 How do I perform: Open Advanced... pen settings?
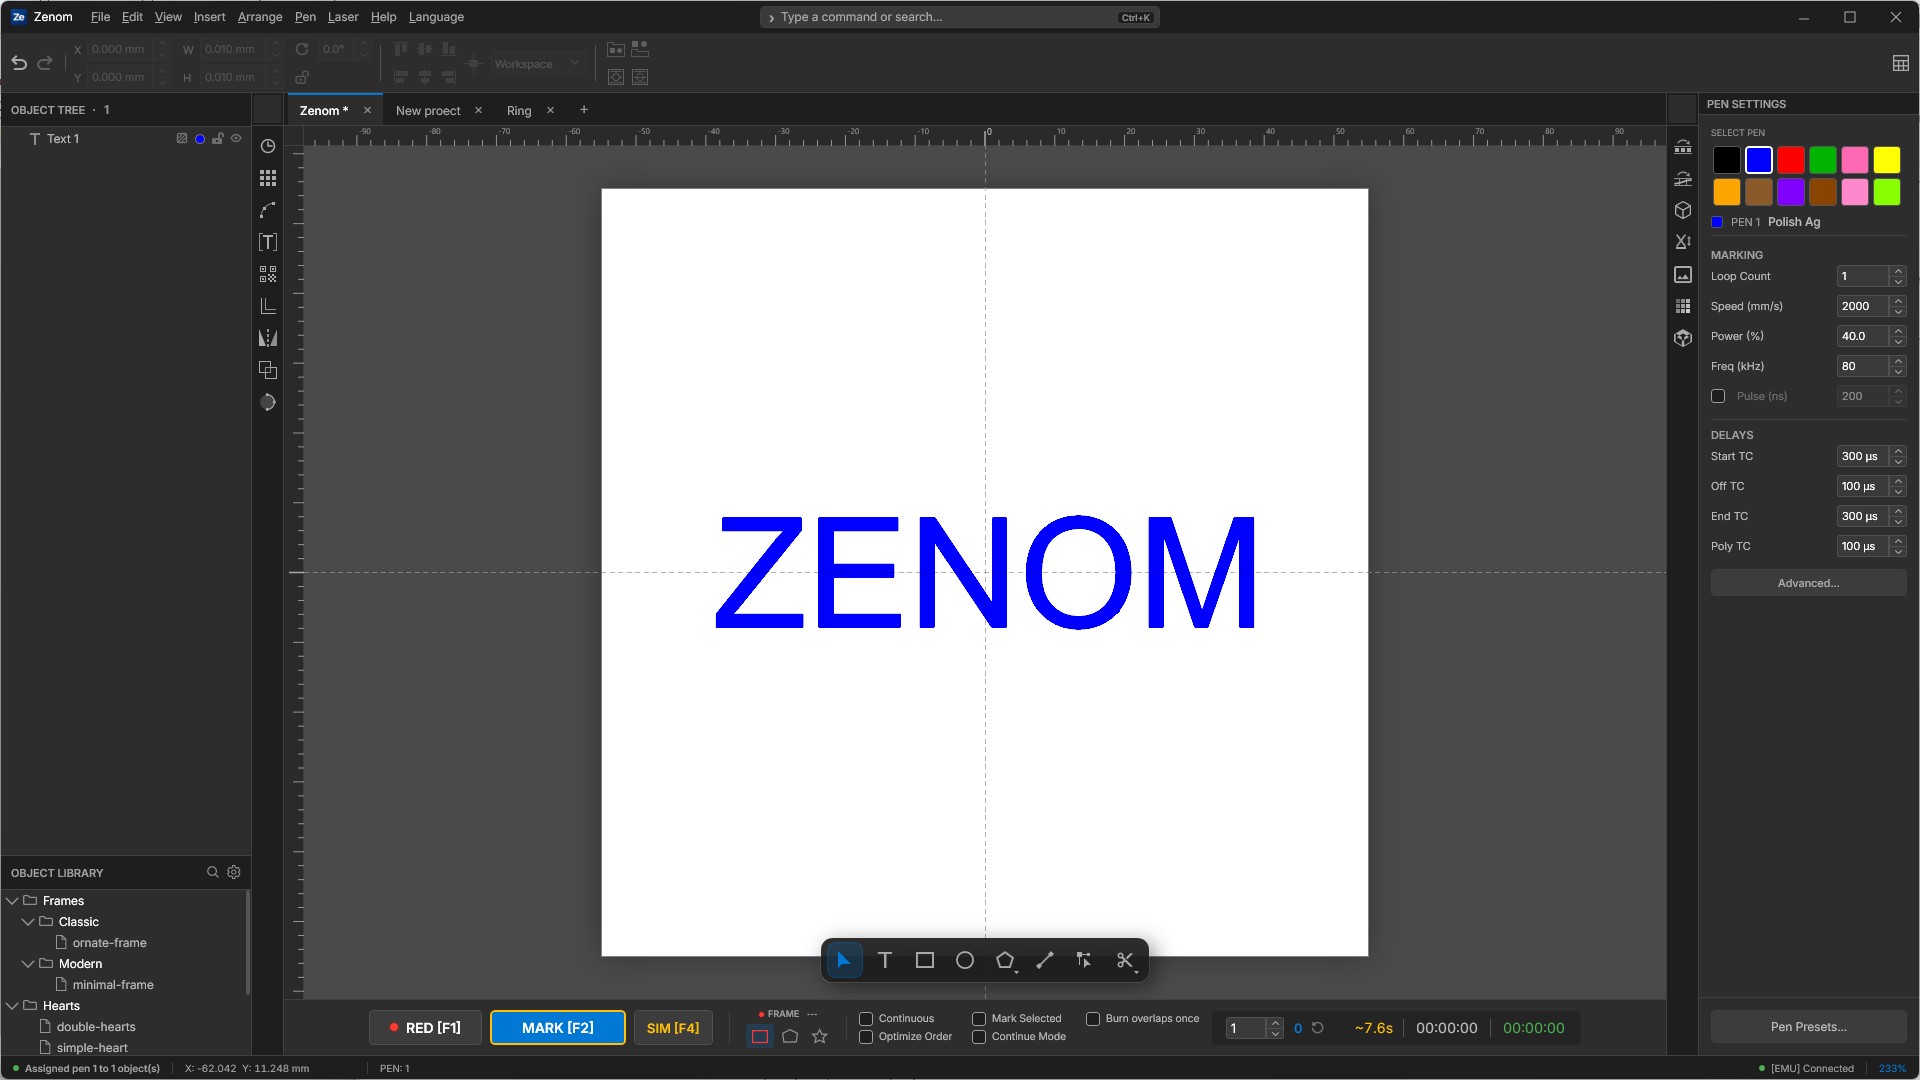1808,583
